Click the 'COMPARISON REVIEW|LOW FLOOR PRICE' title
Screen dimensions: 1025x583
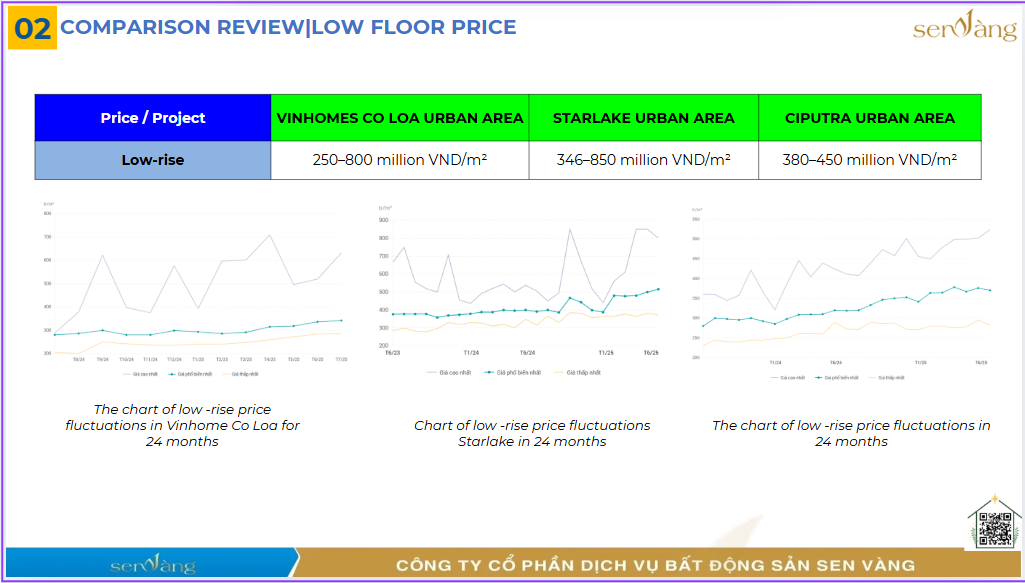[288, 27]
